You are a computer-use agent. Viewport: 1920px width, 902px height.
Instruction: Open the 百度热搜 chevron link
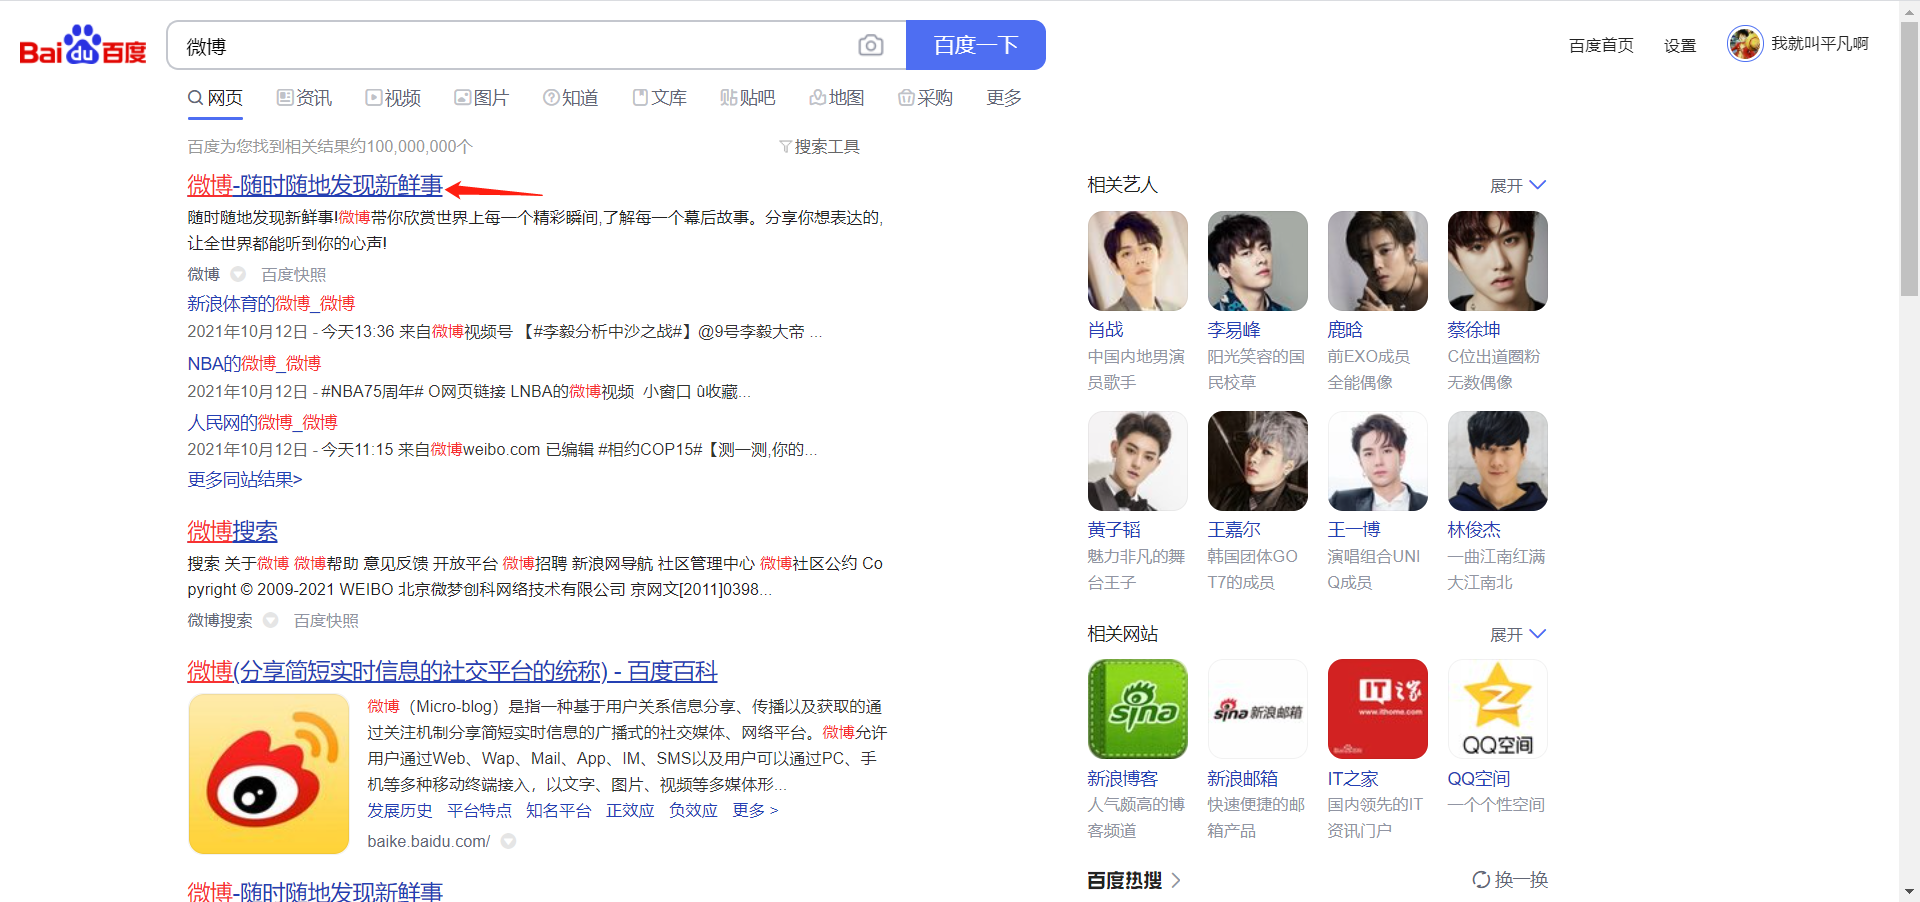(x=1176, y=880)
